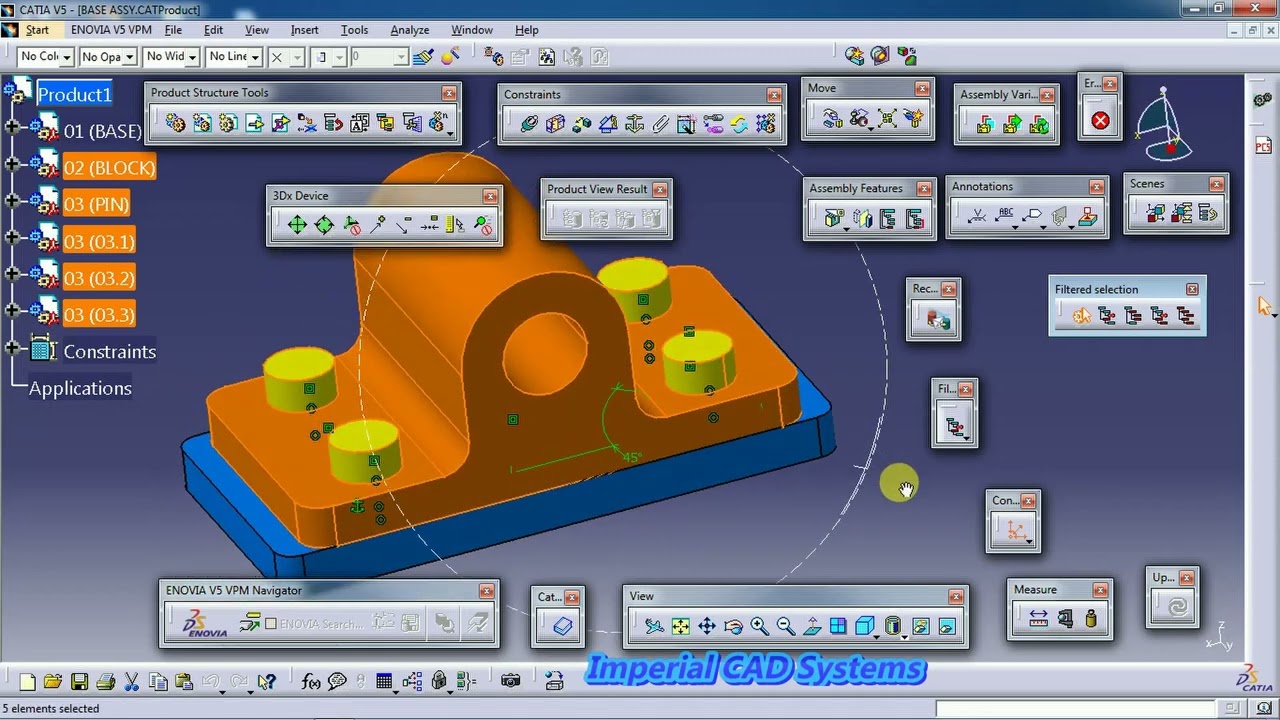The width and height of the screenshot is (1280, 720).
Task: Open the No Color dropdown
Action: (69, 57)
